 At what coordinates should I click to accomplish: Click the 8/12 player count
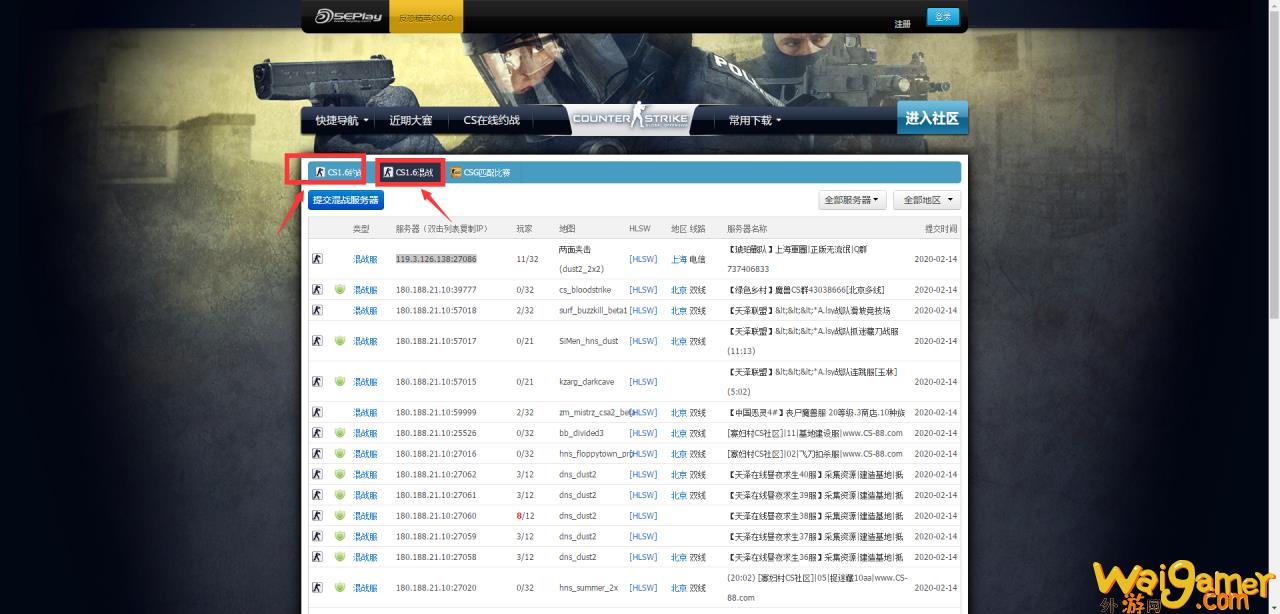[526, 516]
